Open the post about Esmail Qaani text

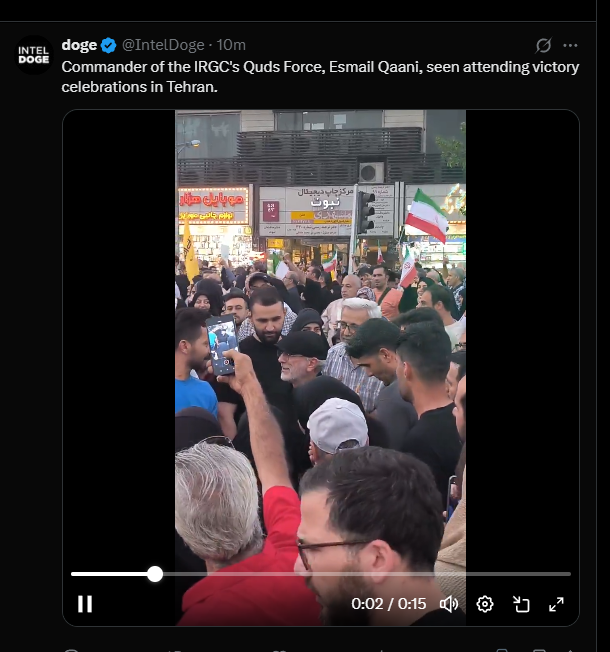(320, 77)
